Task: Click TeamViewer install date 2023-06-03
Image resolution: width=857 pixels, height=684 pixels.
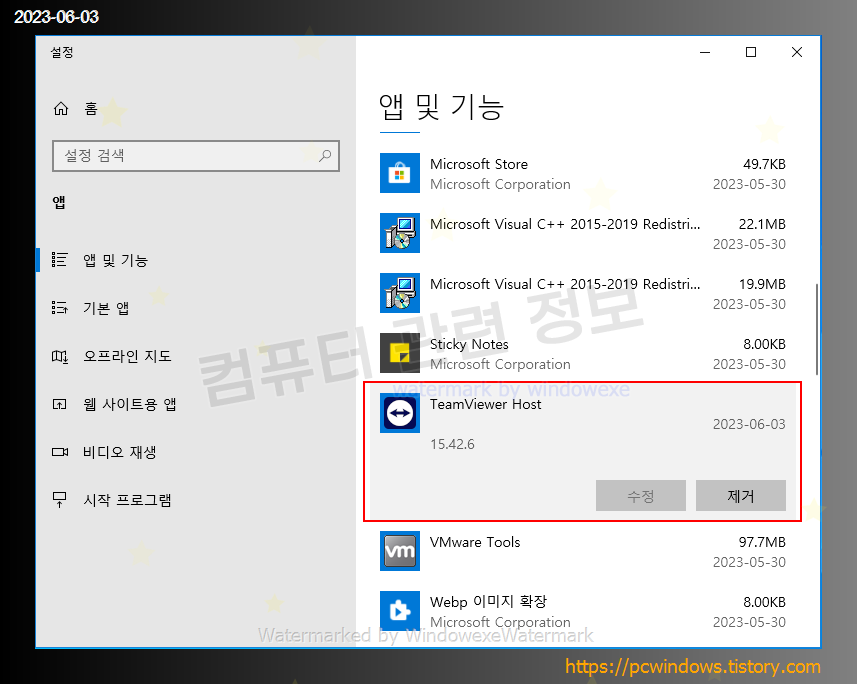Action: [x=749, y=424]
